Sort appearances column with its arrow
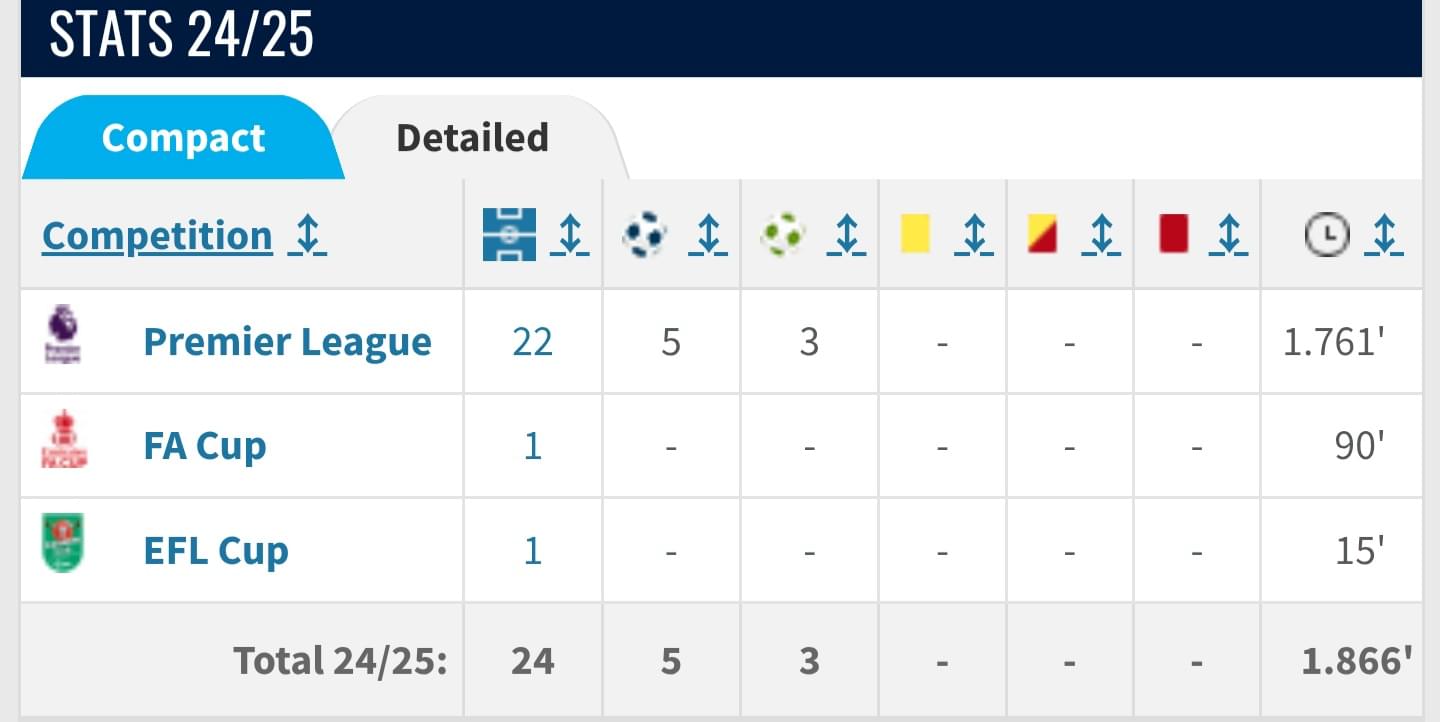The width and height of the screenshot is (1440, 722). click(x=570, y=235)
